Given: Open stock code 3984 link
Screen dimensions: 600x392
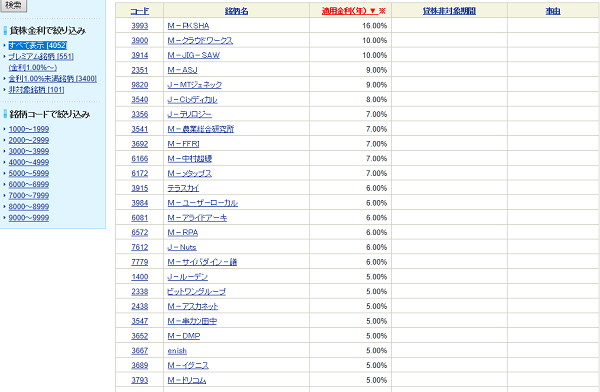Looking at the screenshot, I should tap(140, 203).
